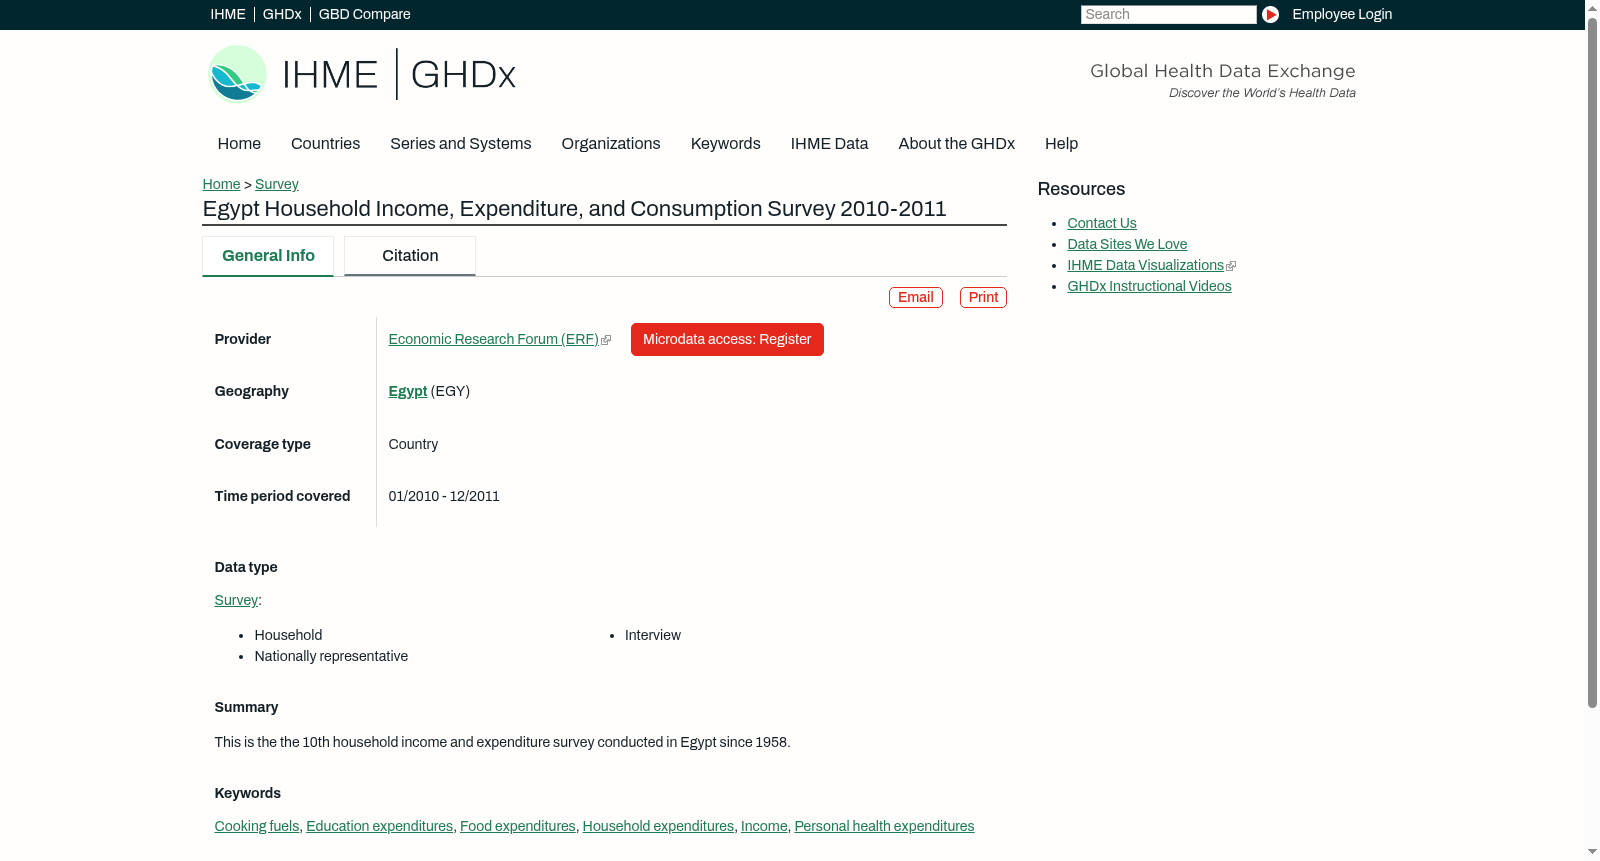Switch to the Citation tab
Image resolution: width=1600 pixels, height=861 pixels.
[x=410, y=256]
